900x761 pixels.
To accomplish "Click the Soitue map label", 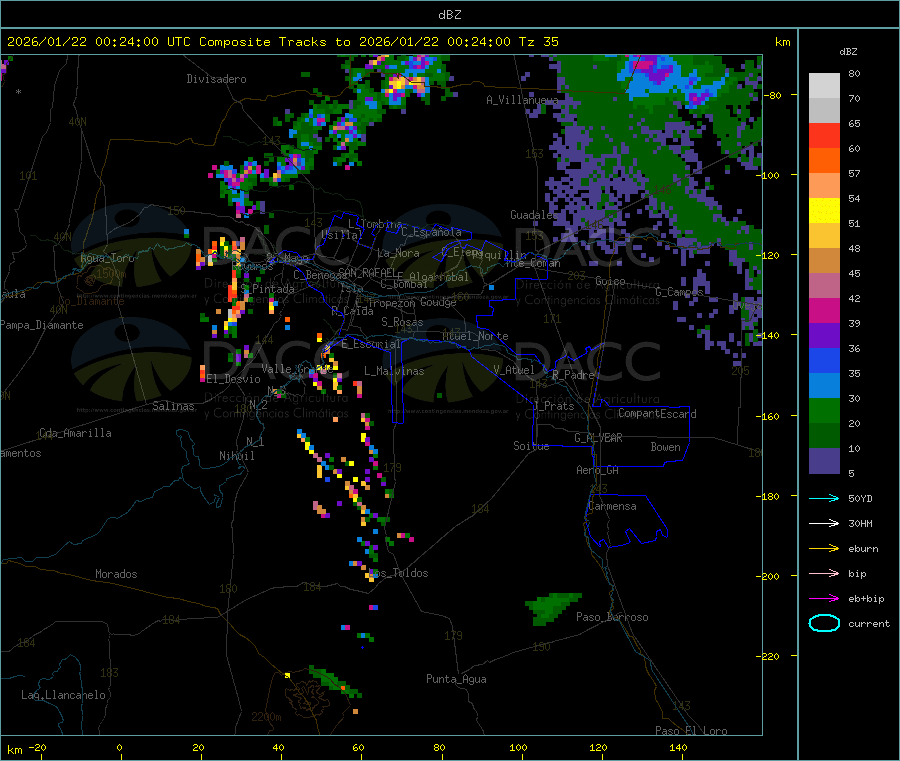I will [531, 446].
